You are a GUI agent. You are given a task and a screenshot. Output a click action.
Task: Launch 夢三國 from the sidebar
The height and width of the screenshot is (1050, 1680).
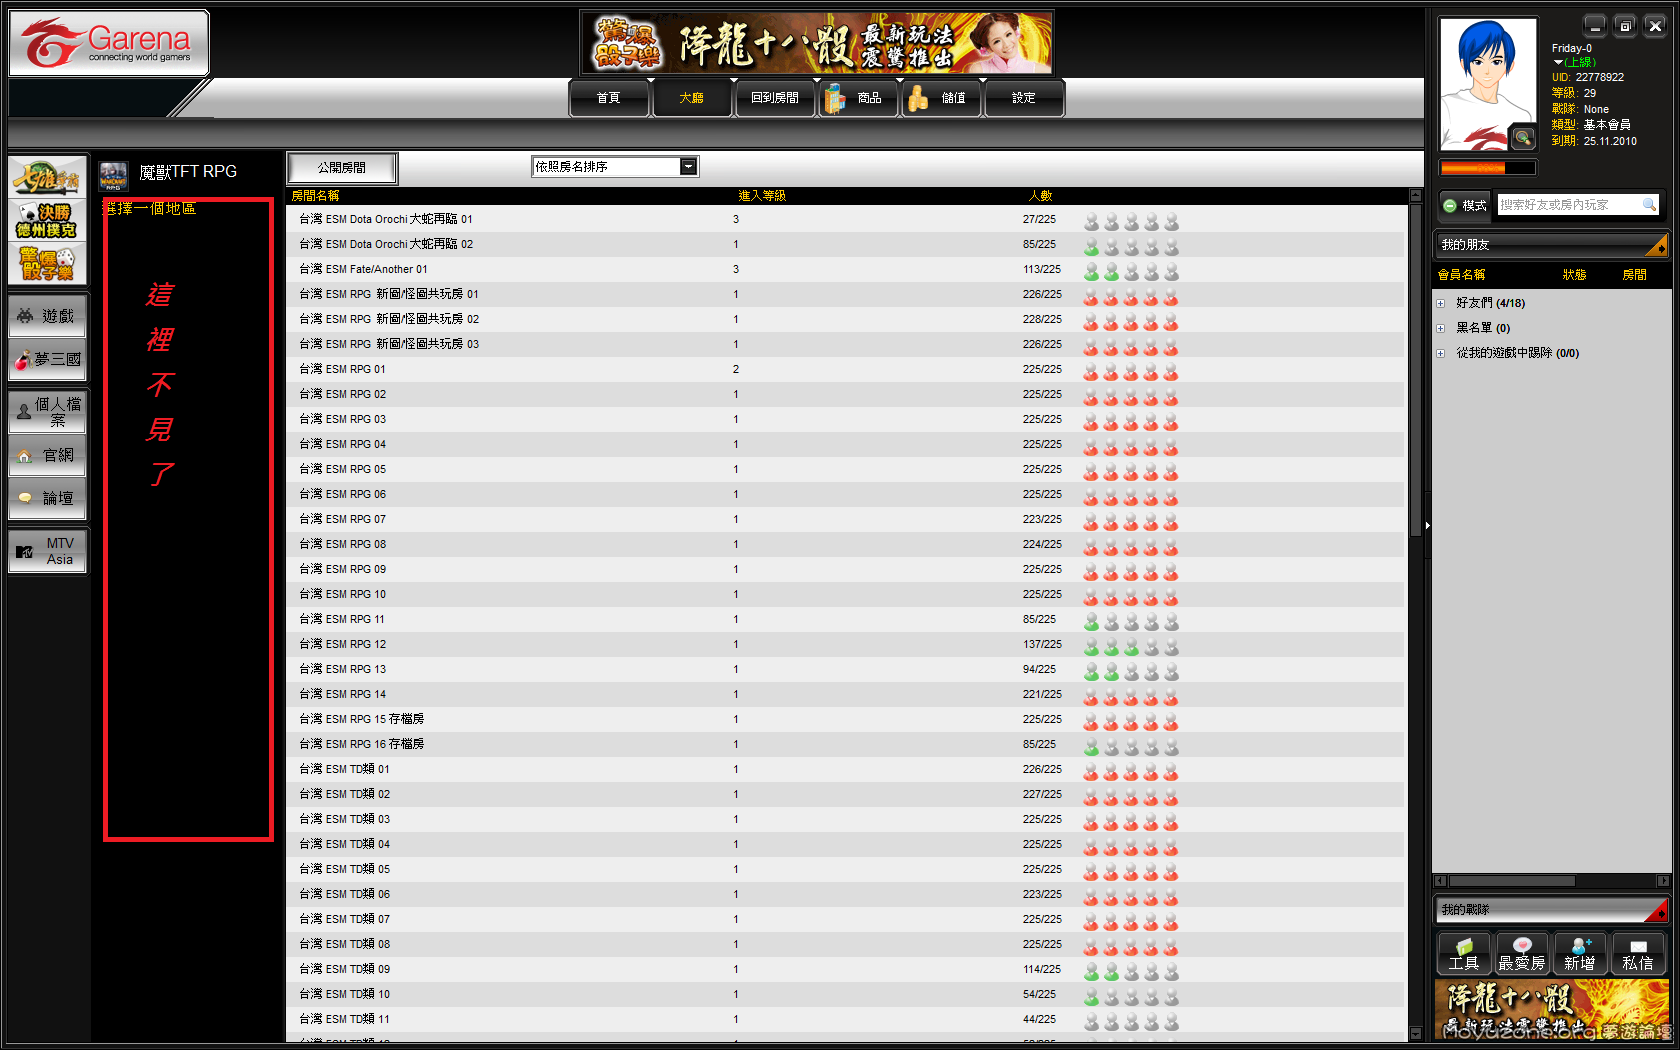click(x=48, y=359)
